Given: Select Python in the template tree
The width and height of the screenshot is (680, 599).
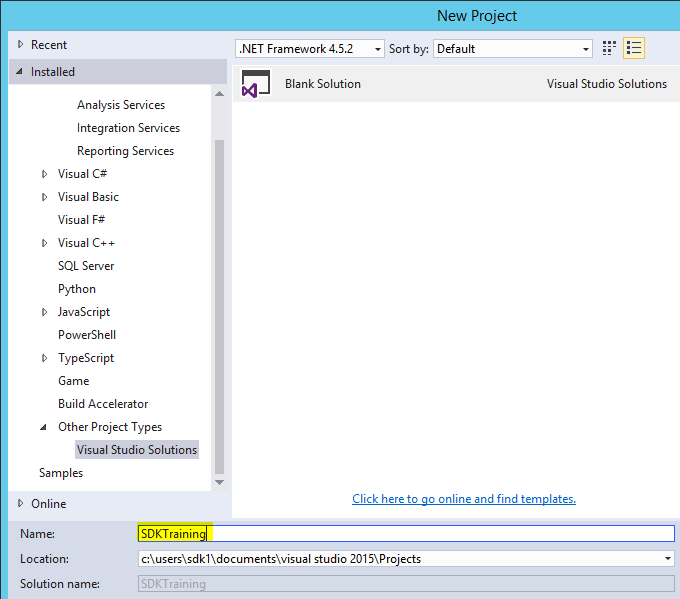Looking at the screenshot, I should click(x=77, y=289).
